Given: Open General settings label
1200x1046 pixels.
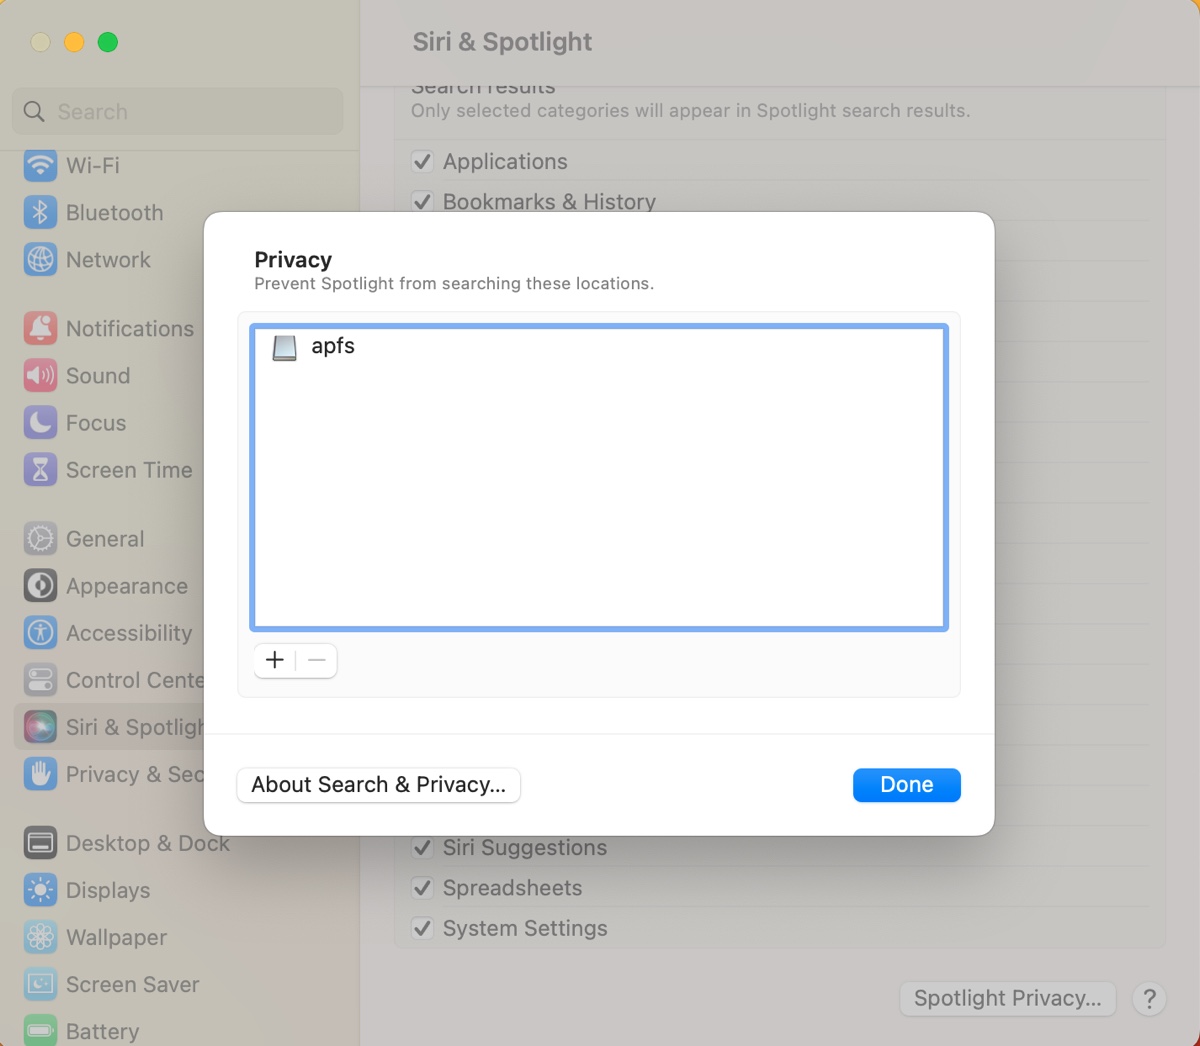Looking at the screenshot, I should click(105, 538).
